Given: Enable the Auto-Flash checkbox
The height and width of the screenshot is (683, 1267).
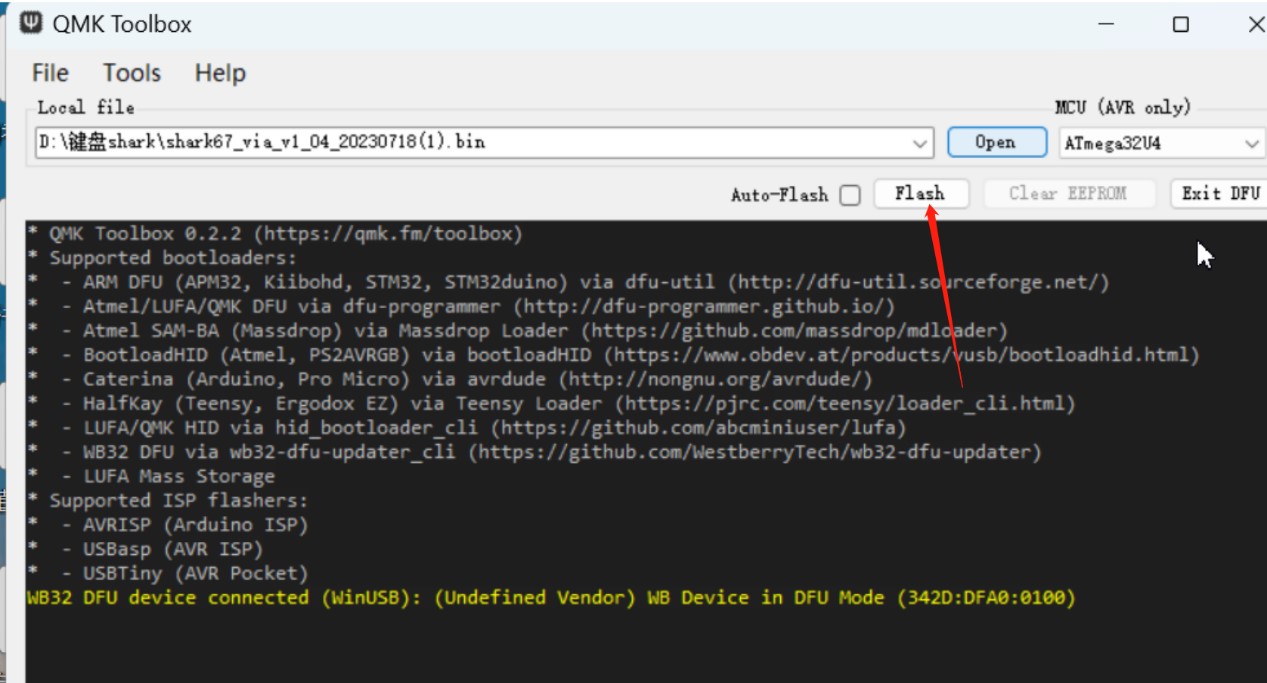Looking at the screenshot, I should [850, 195].
